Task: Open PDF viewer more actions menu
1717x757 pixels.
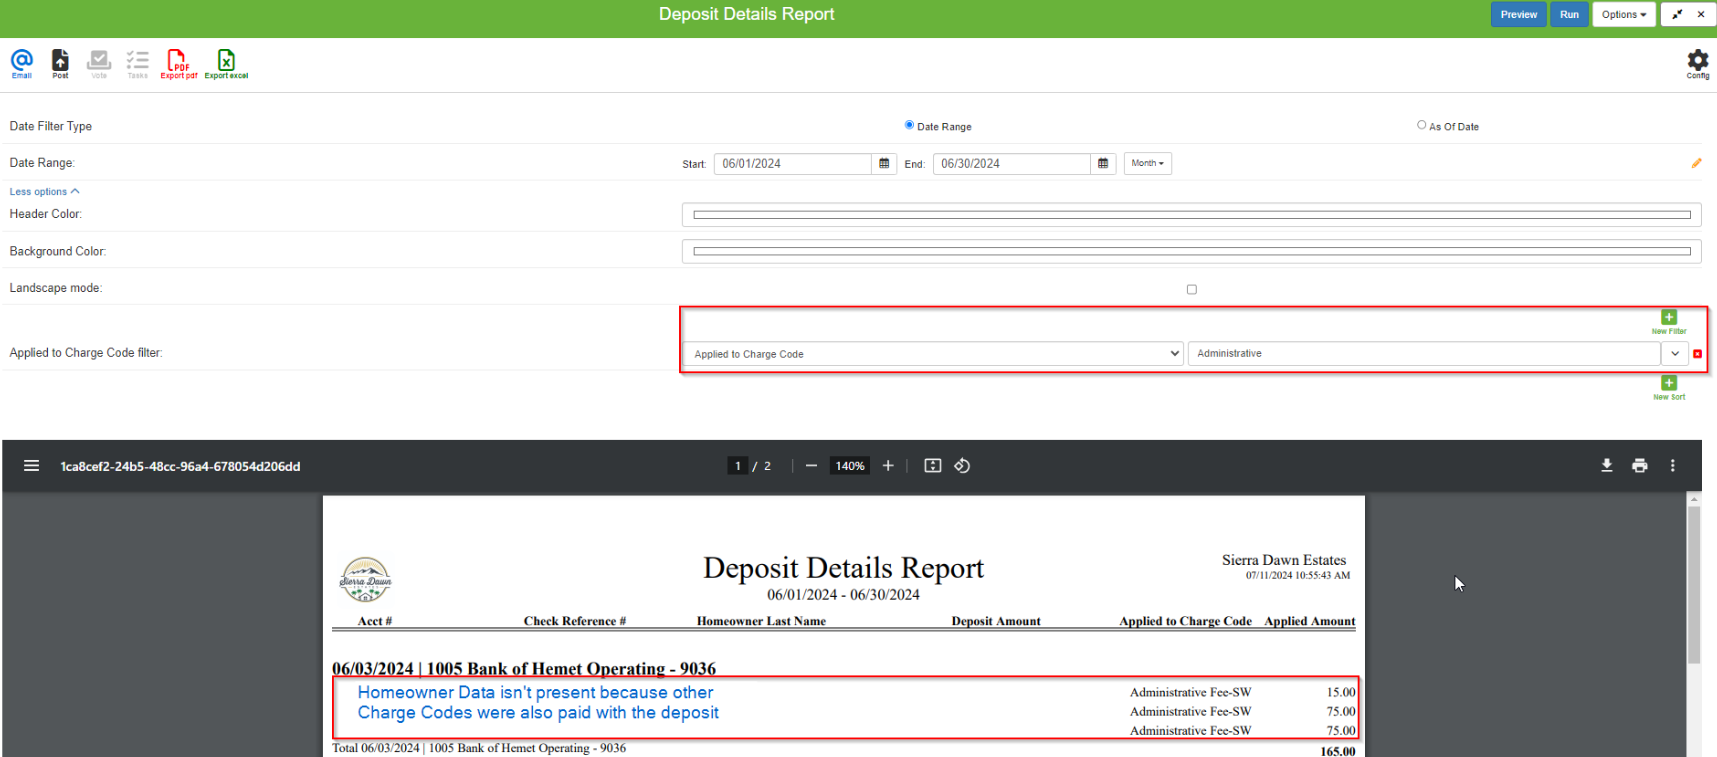Action: point(1672,466)
